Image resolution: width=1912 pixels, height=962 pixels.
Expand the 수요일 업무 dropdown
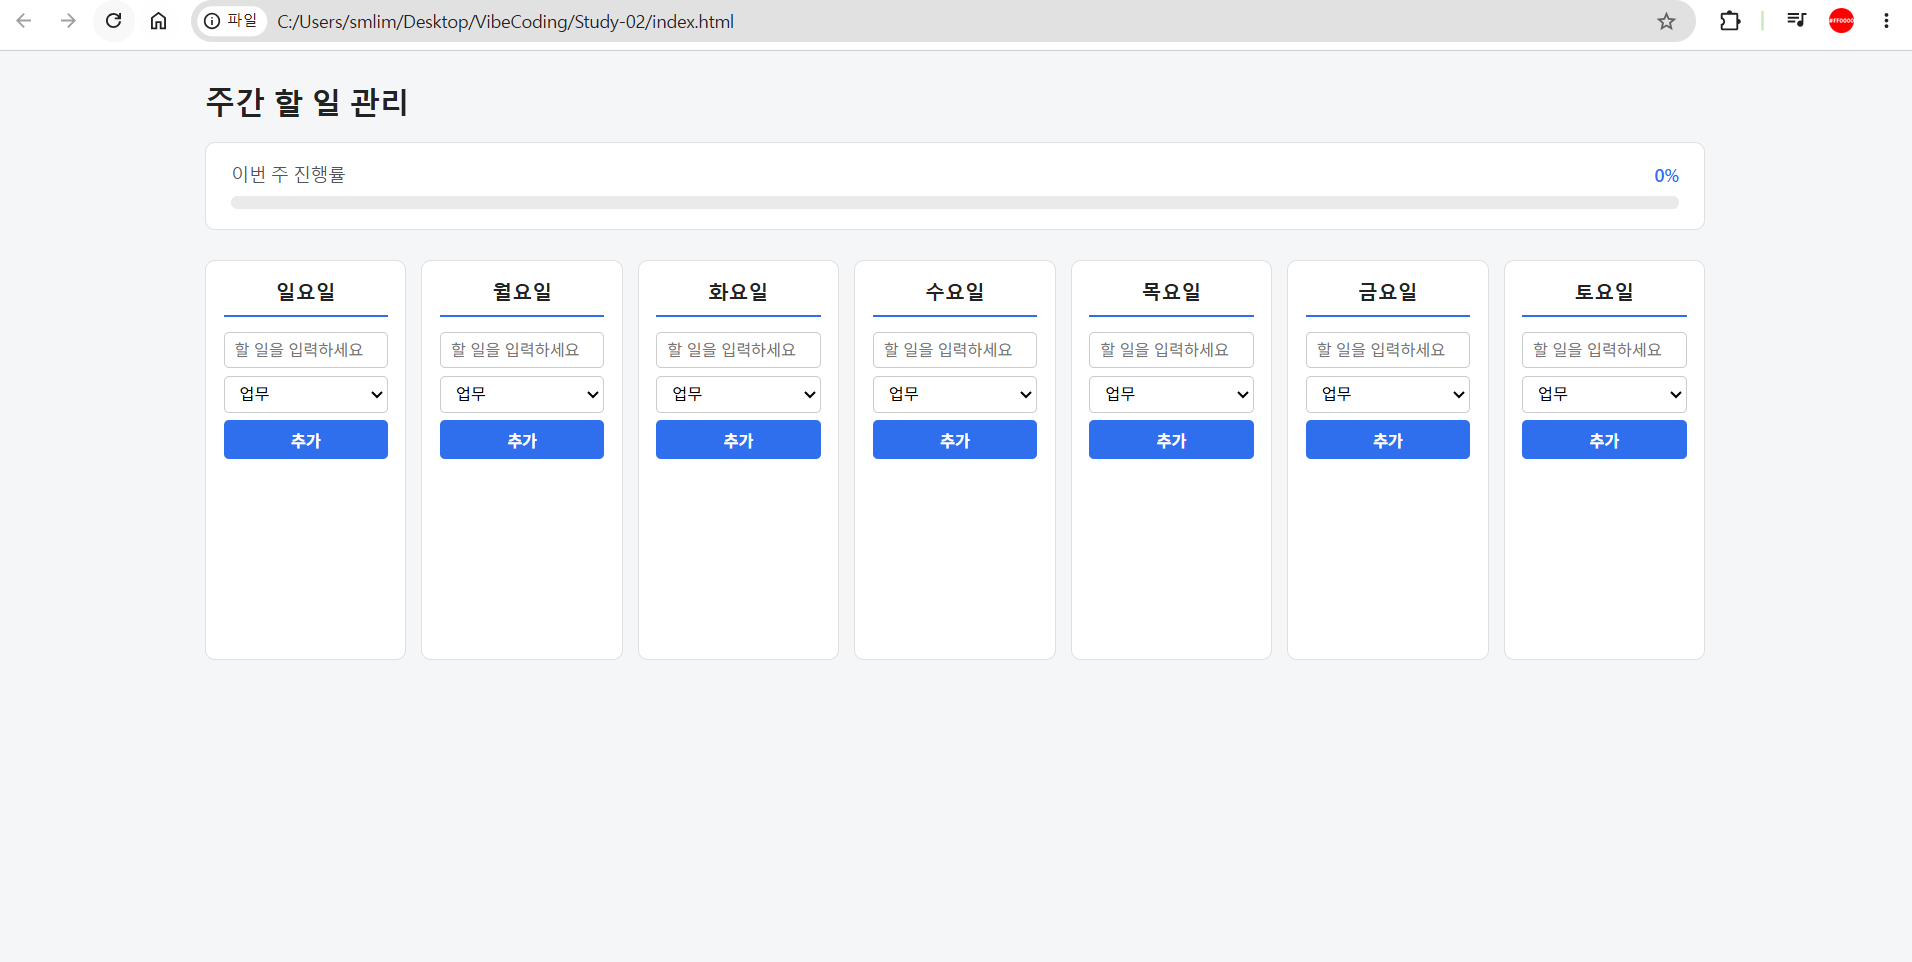click(955, 394)
